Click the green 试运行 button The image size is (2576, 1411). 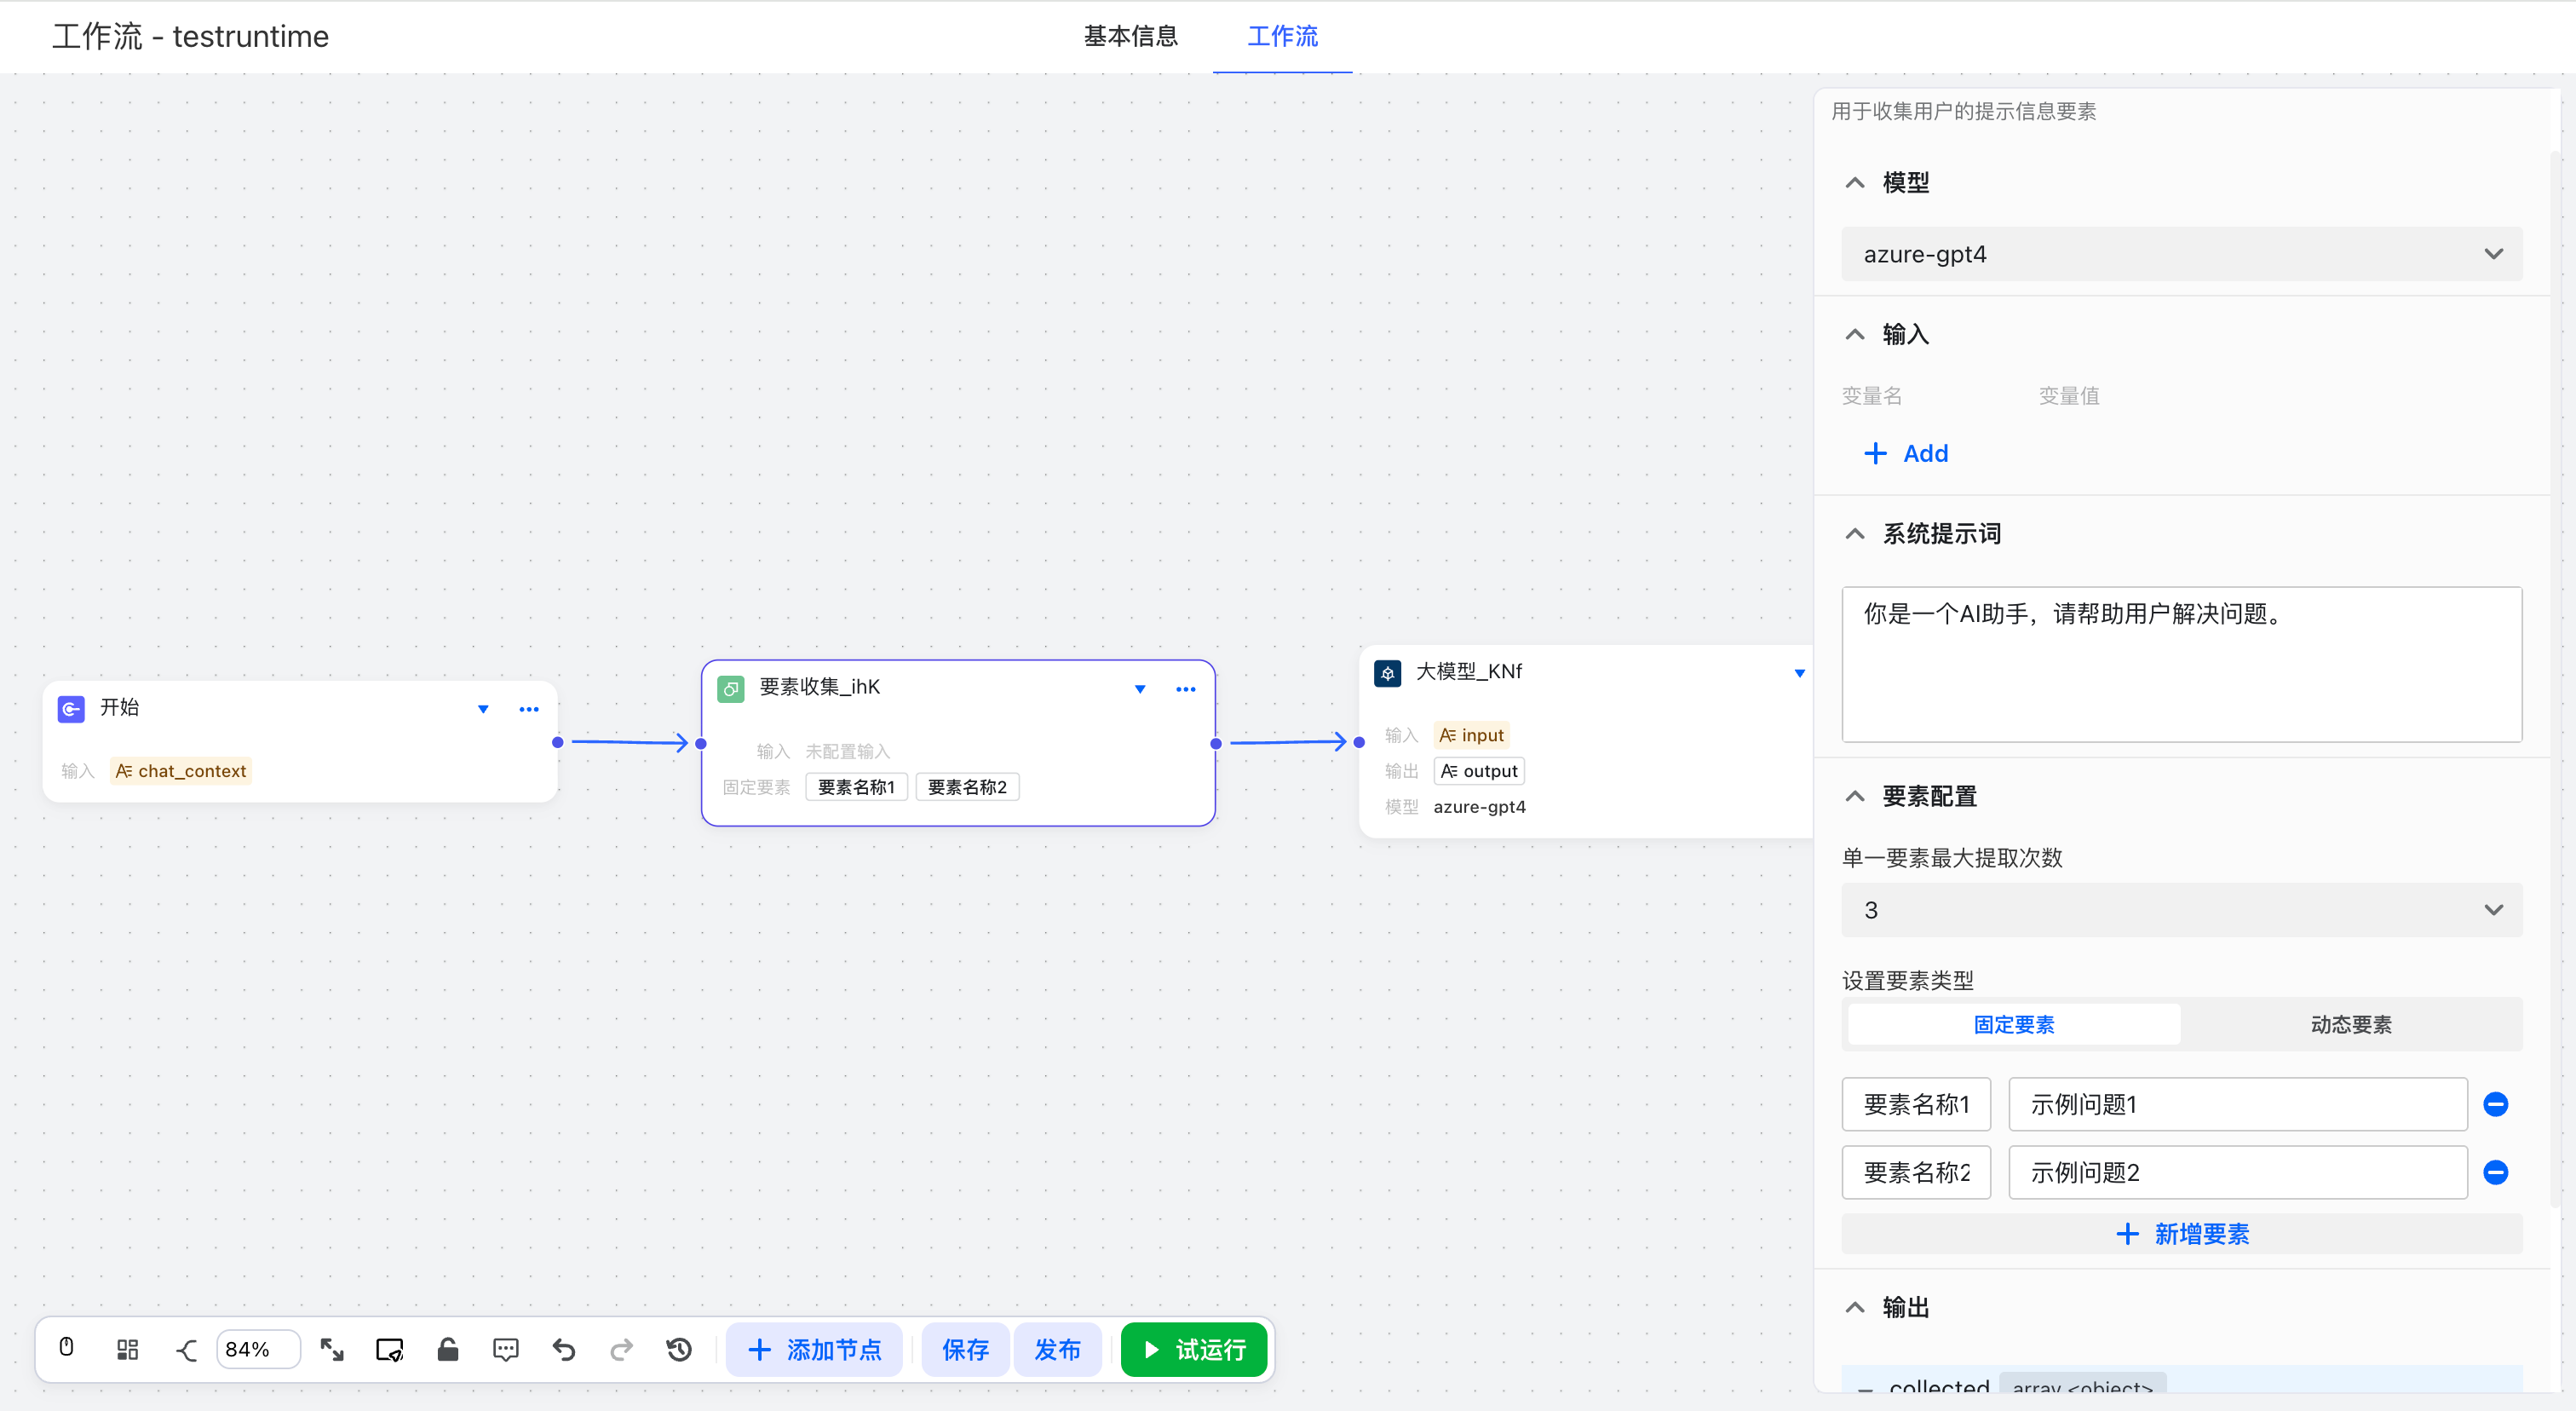1194,1349
